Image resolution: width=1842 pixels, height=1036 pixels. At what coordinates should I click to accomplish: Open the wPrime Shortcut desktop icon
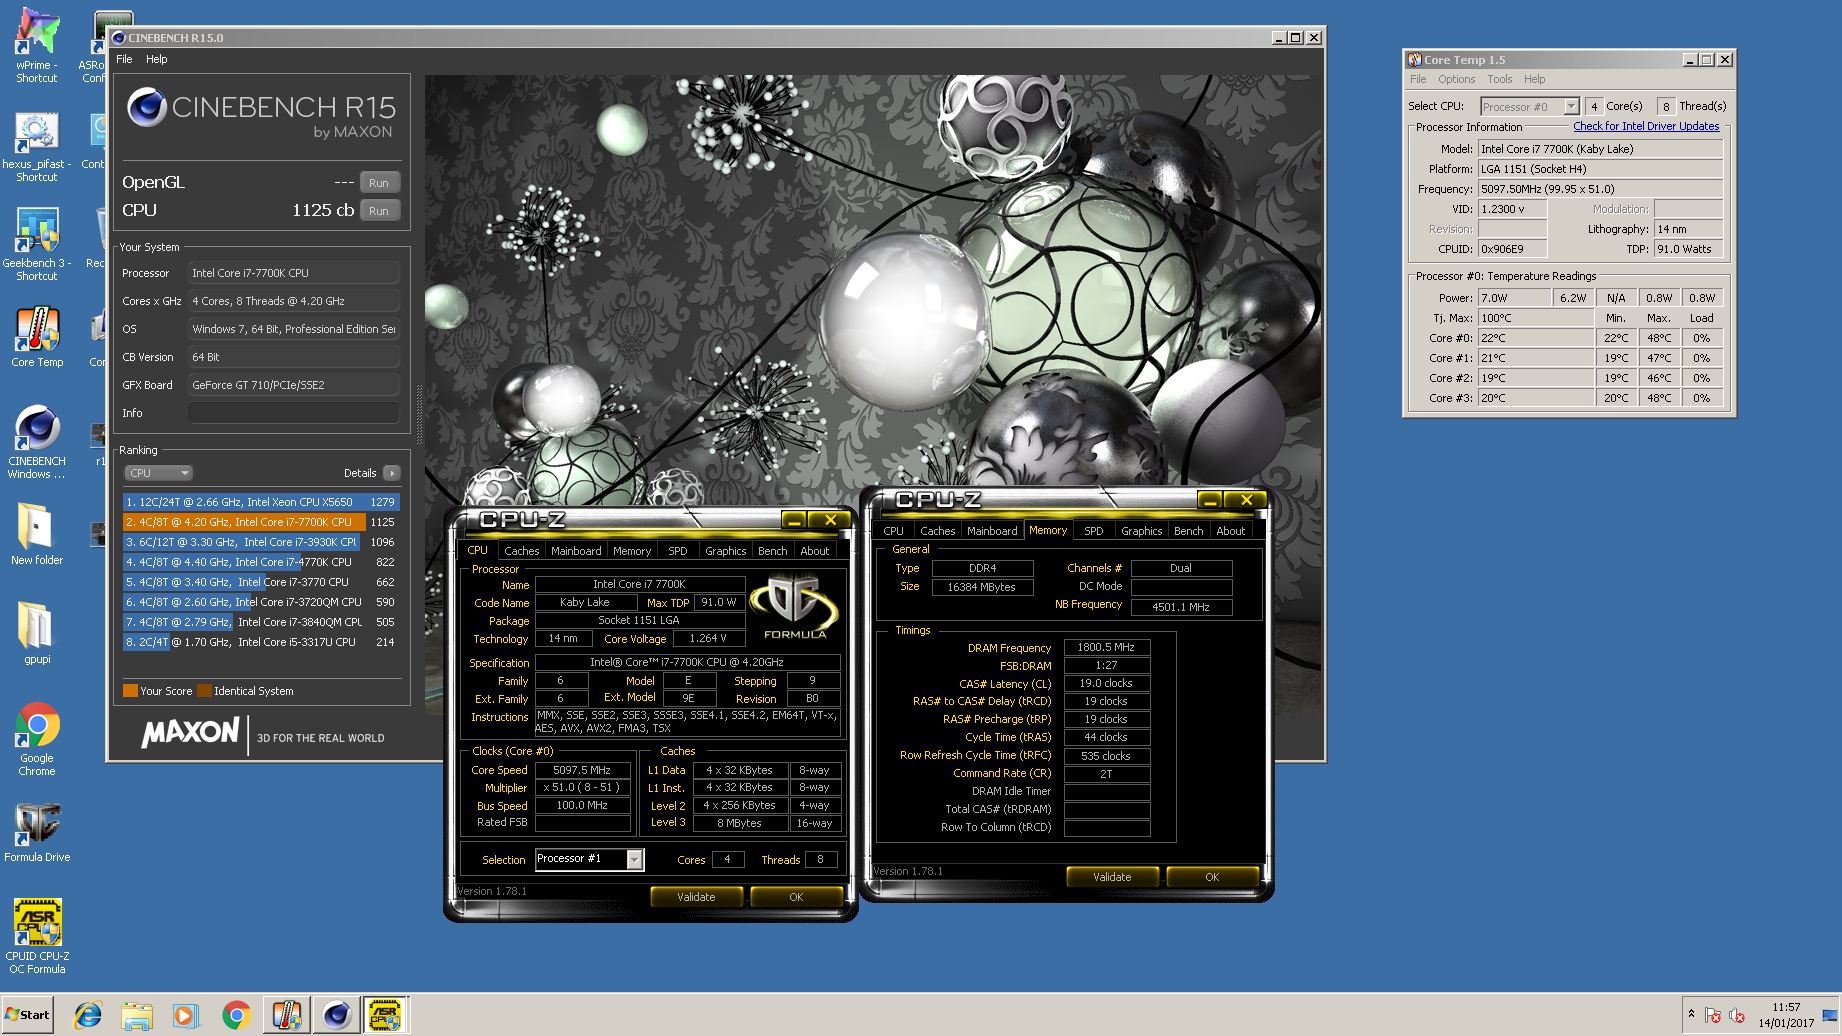point(37,47)
